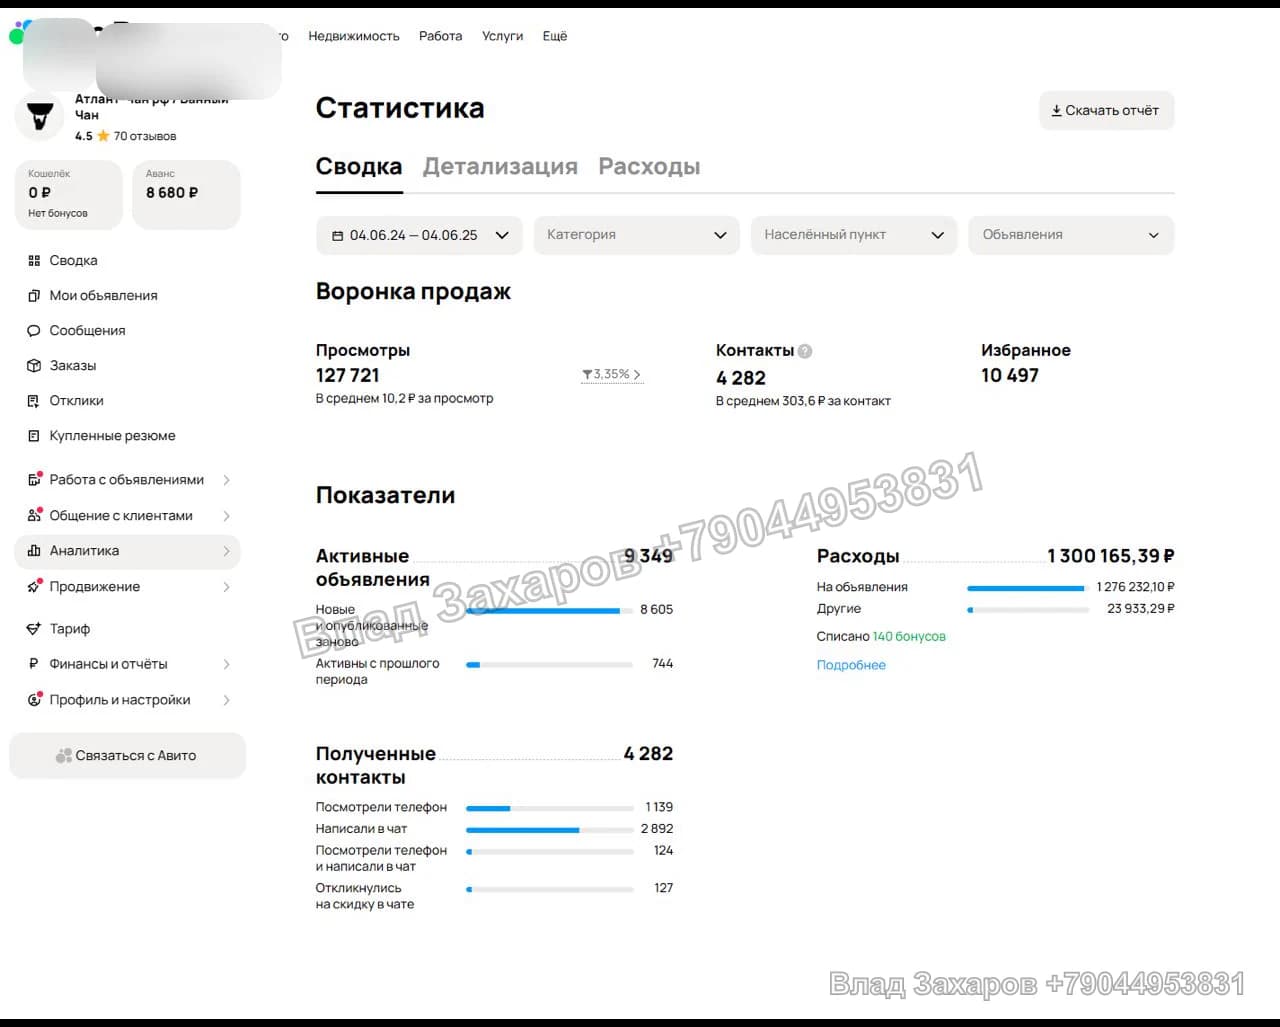This screenshot has width=1280, height=1027.
Task: Click the calendar icon in date filter
Action: click(x=337, y=236)
